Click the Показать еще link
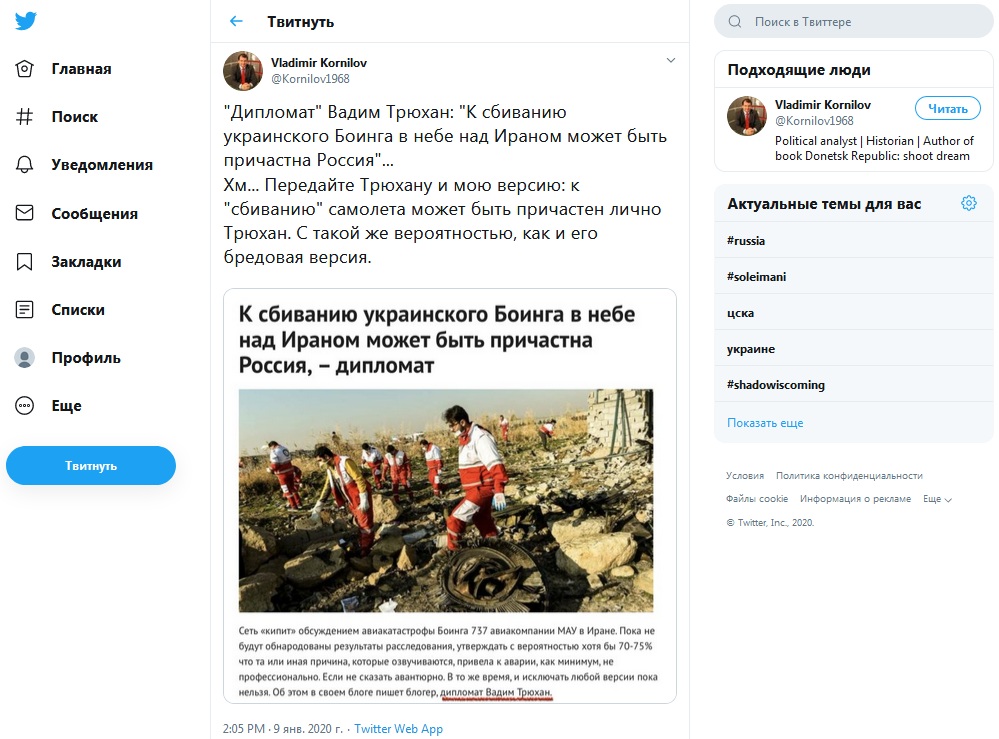 tap(765, 423)
